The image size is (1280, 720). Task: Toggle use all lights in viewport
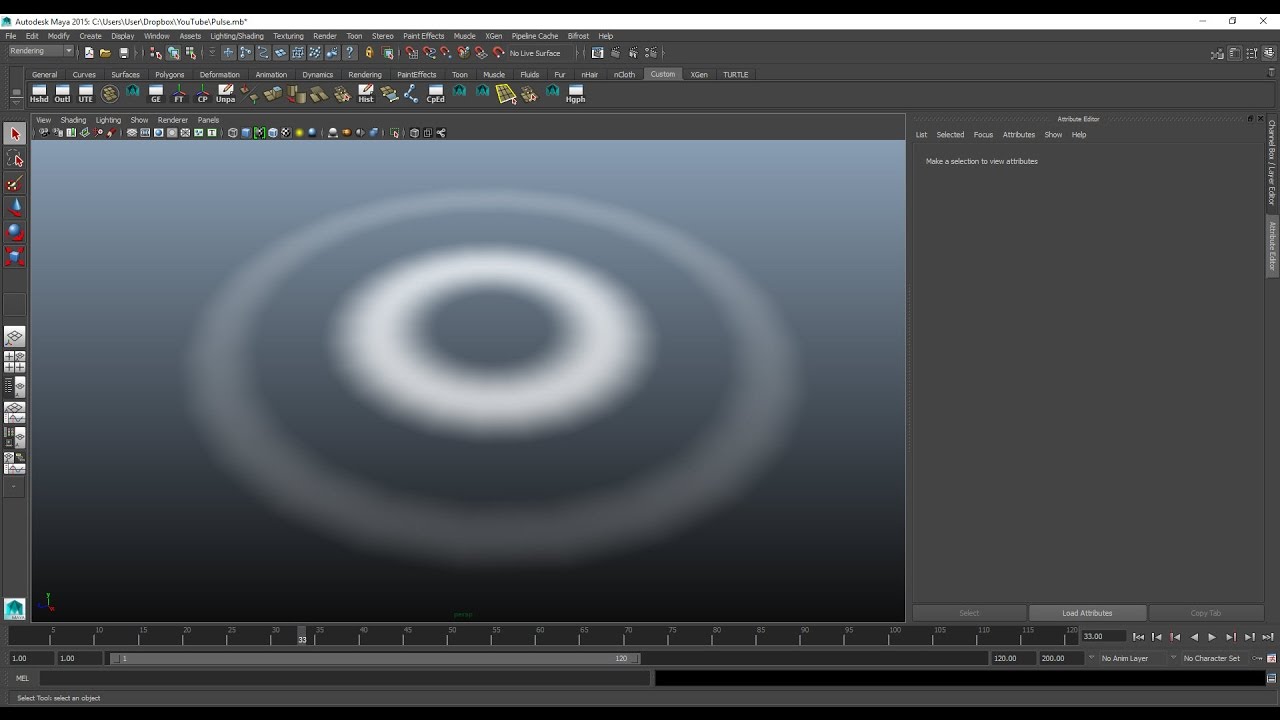click(x=299, y=133)
